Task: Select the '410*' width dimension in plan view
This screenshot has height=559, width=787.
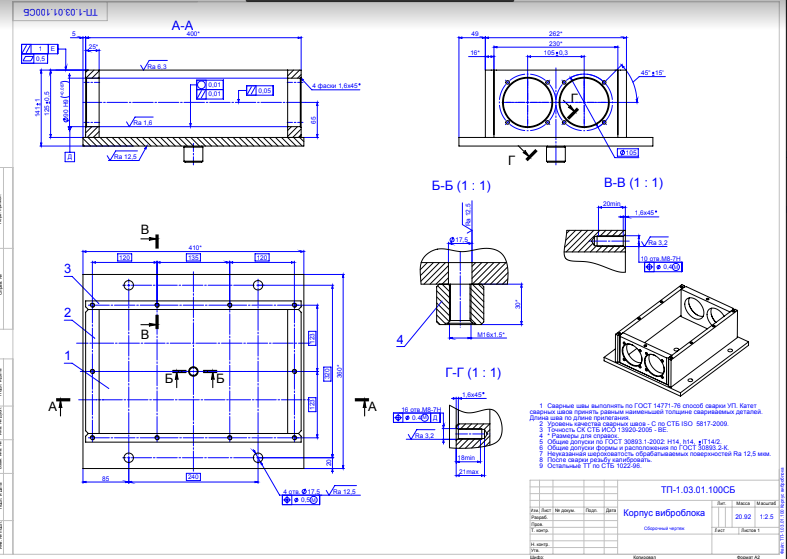Action: tap(194, 247)
